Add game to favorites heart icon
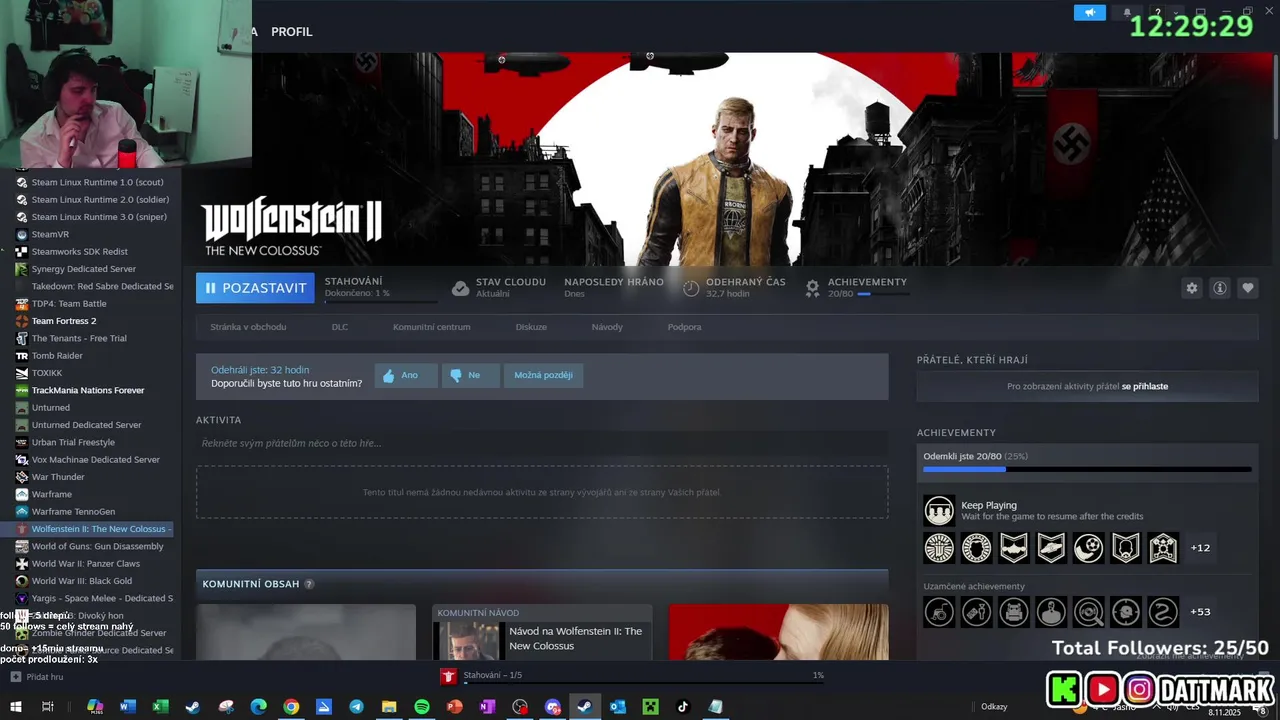The height and width of the screenshot is (720, 1280). [1248, 288]
